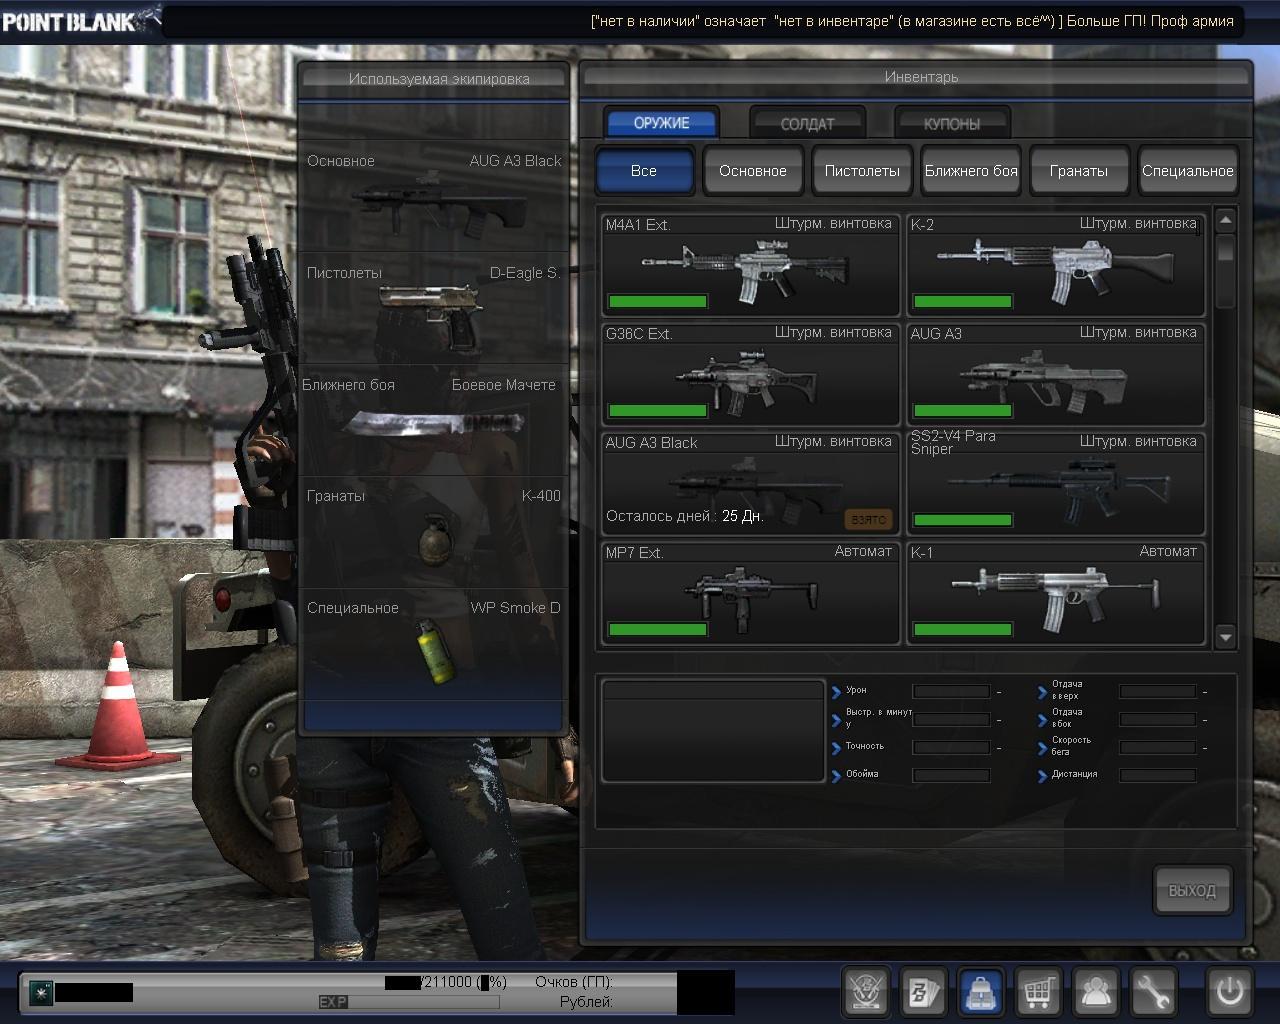Click the 'Инвентарь' panel title
1280x1024 pixels.
coord(921,77)
